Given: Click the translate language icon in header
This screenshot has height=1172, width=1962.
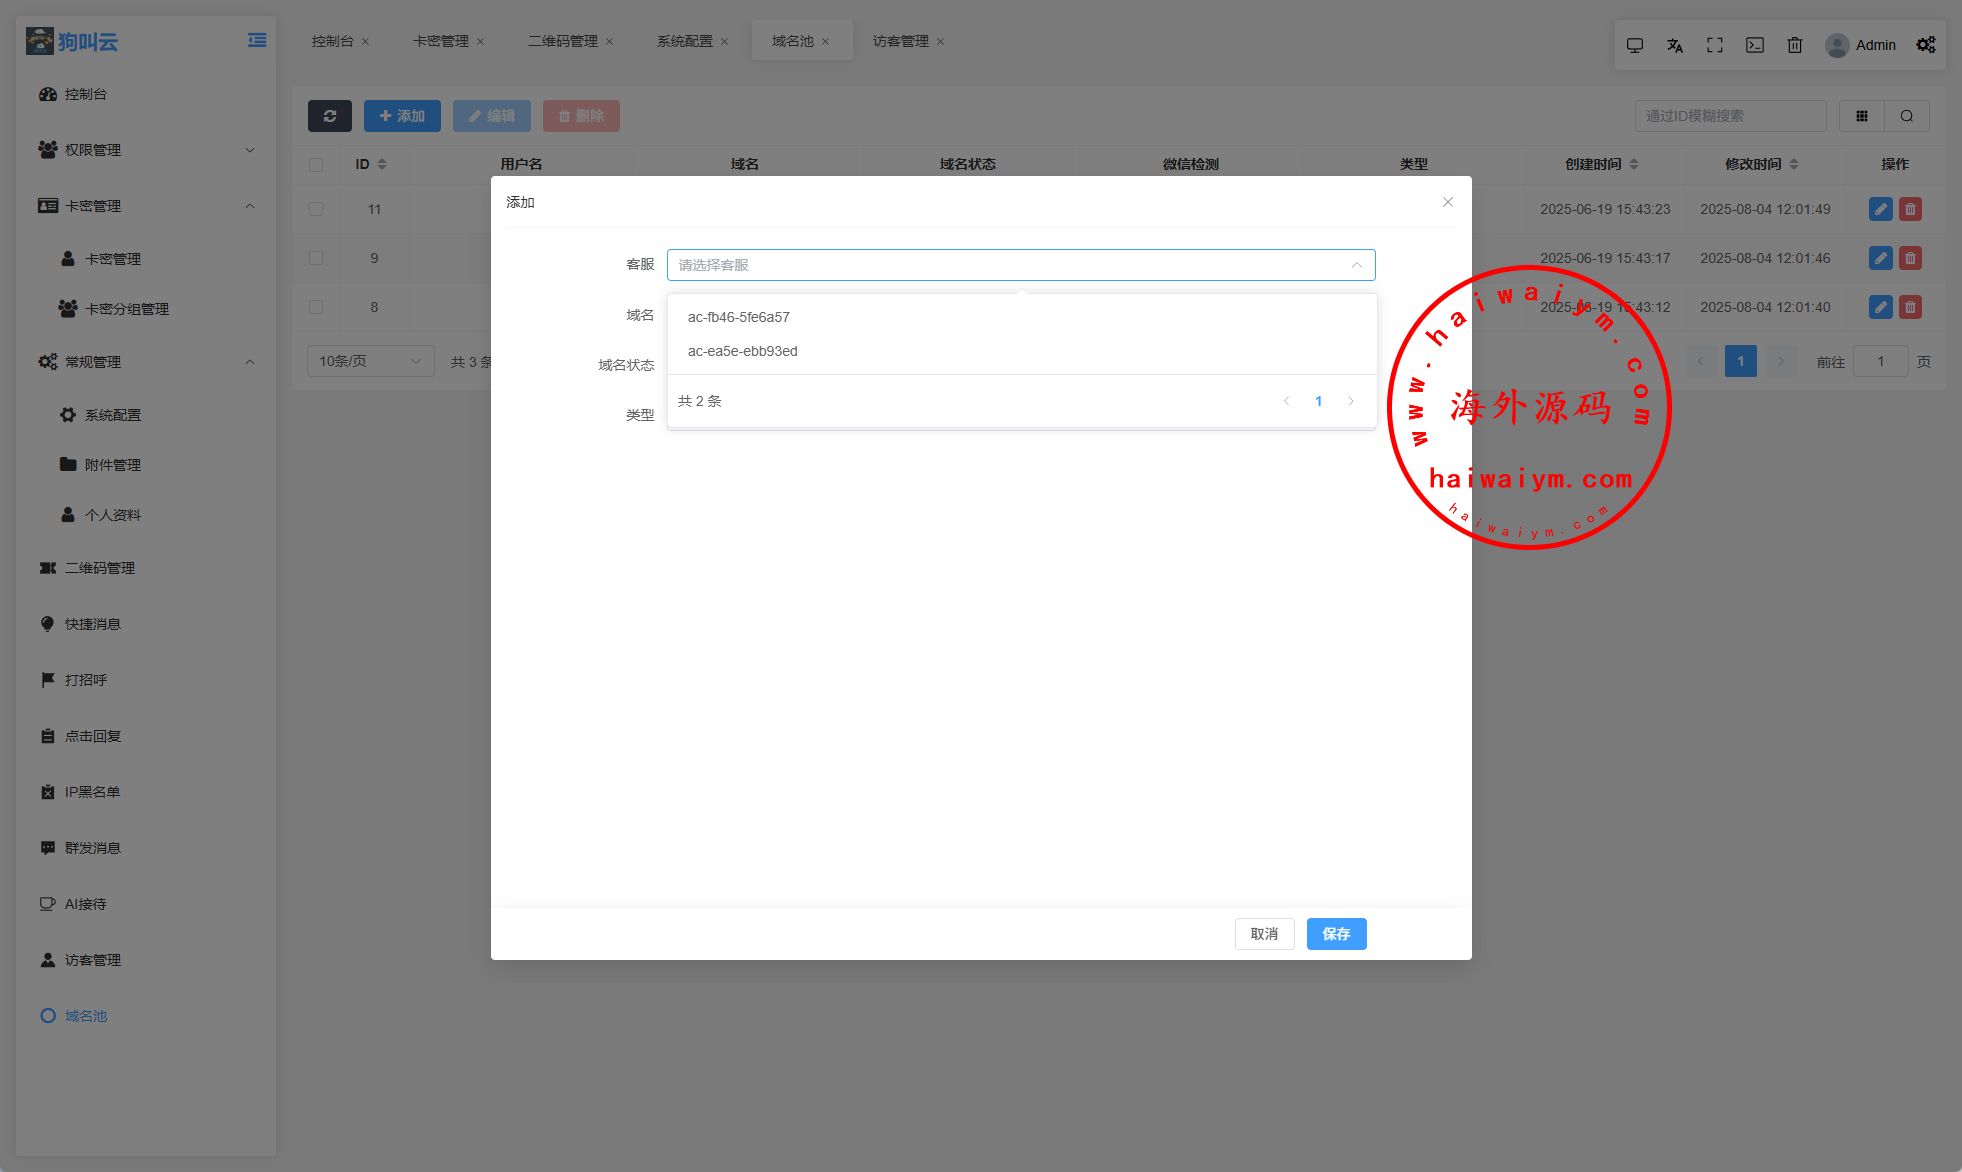Looking at the screenshot, I should 1675,45.
